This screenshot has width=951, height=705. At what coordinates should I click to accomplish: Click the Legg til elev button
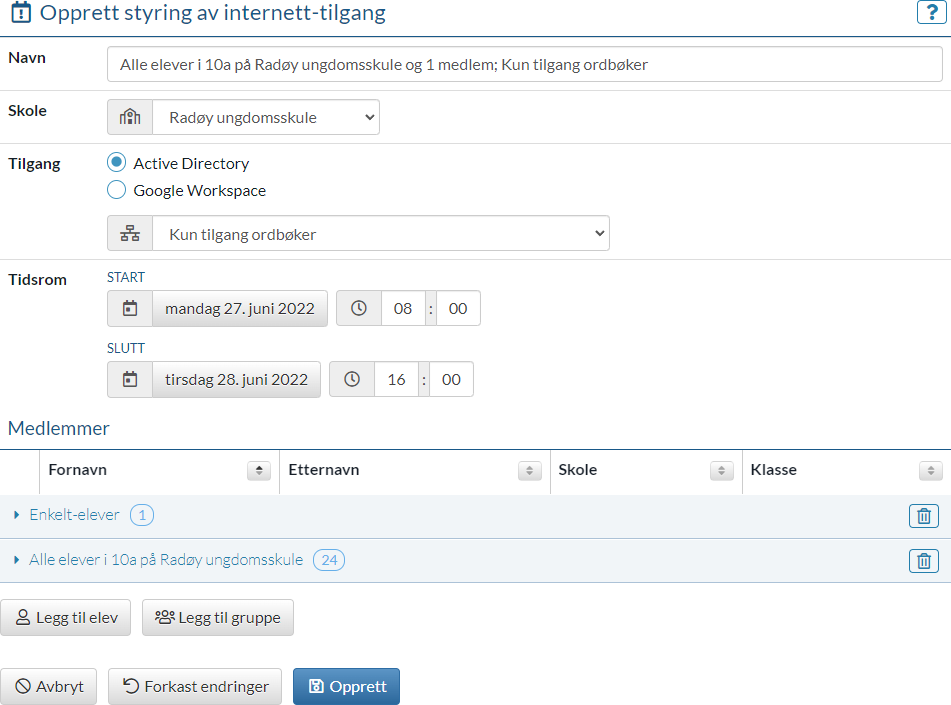[x=66, y=618]
